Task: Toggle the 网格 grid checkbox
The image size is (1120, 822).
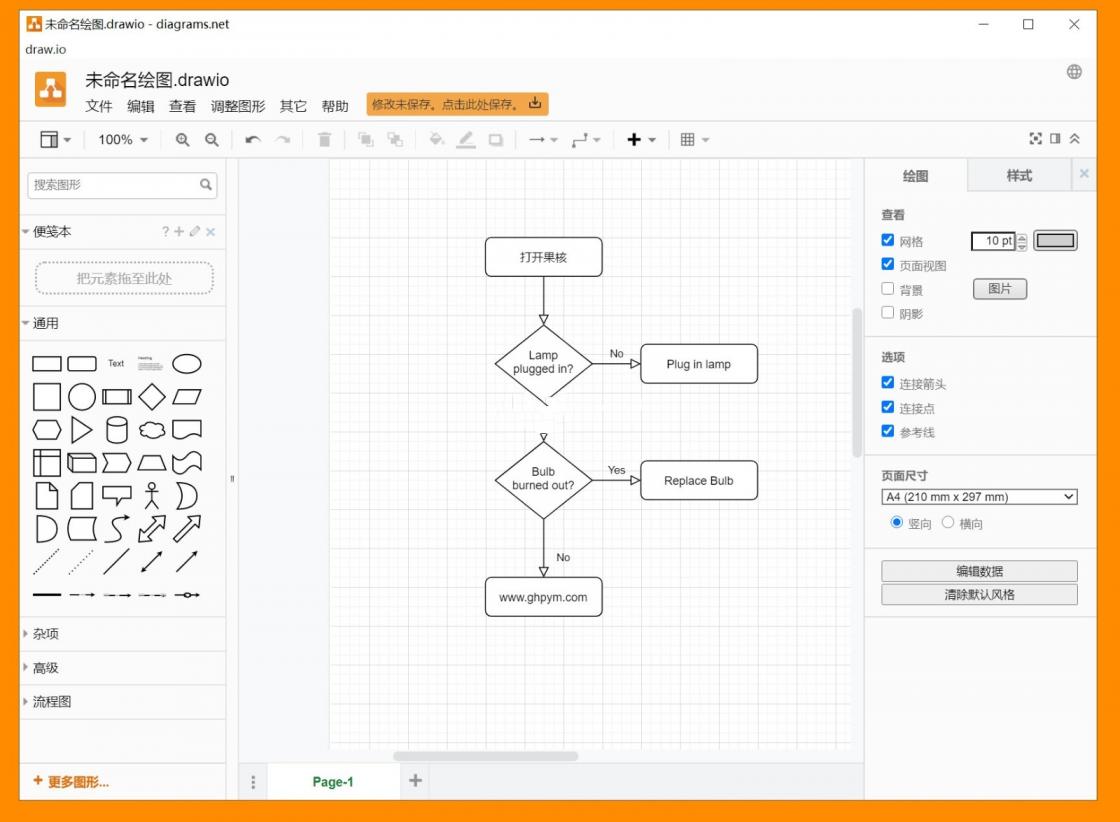Action: pos(887,240)
